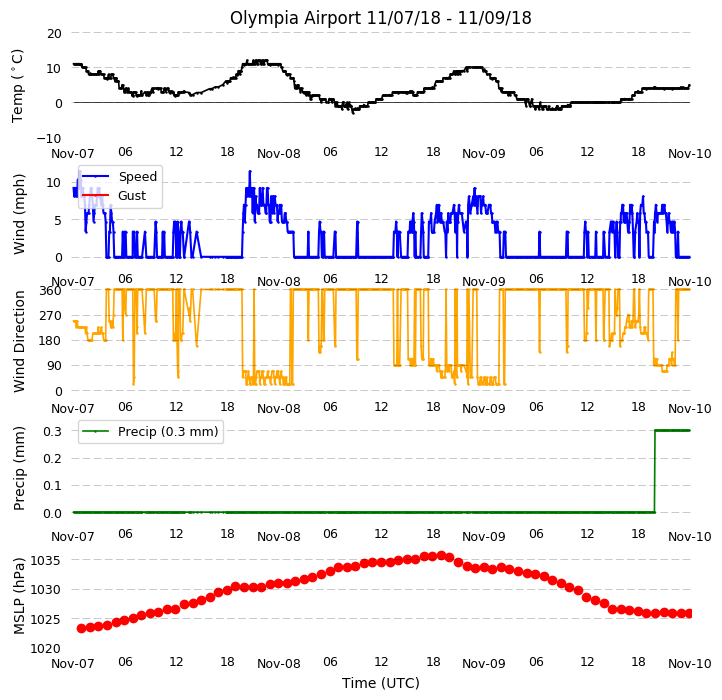Click the Nov-09 tick under temperature chart
This screenshot has width=722, height=700.
pyautogui.click(x=483, y=154)
